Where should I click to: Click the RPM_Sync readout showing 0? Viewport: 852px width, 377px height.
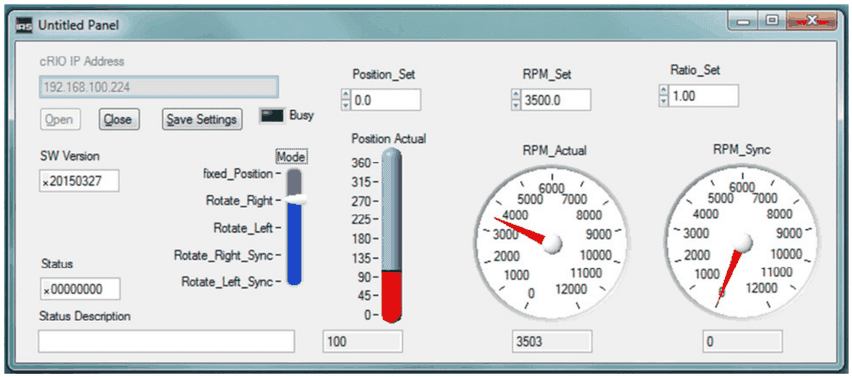point(742,341)
